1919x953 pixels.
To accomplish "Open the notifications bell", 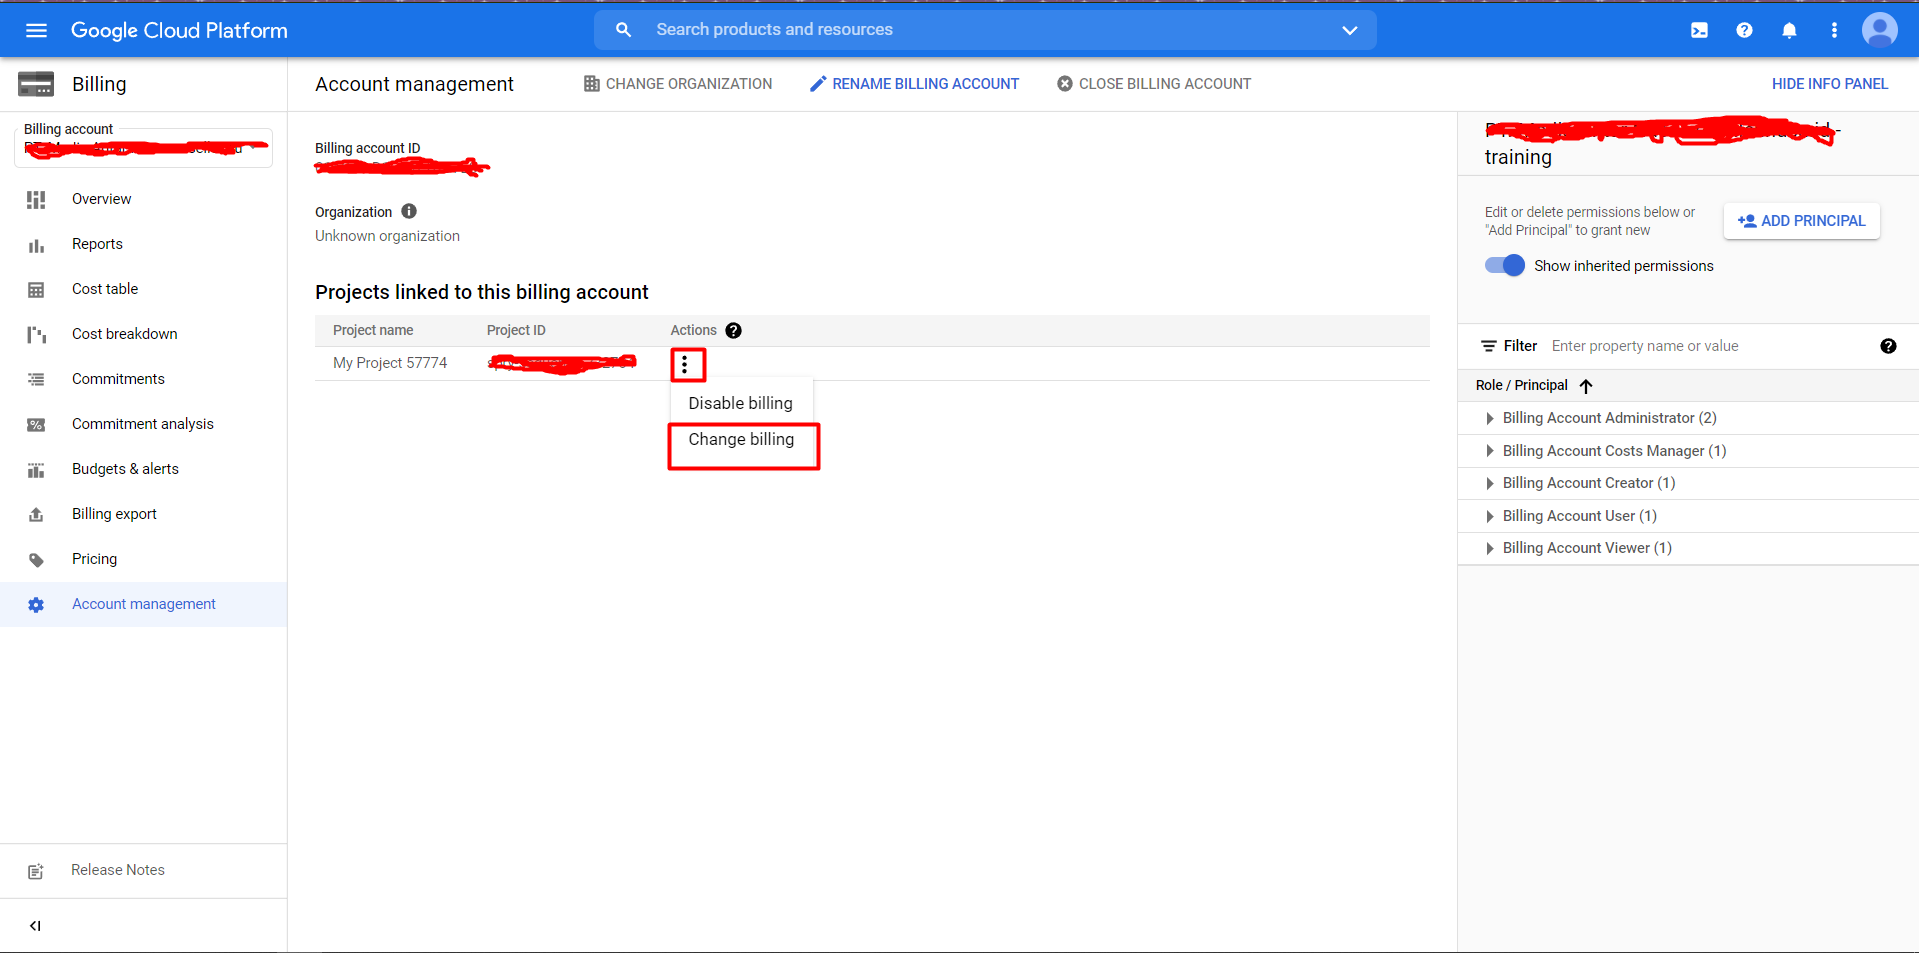I will [1789, 30].
